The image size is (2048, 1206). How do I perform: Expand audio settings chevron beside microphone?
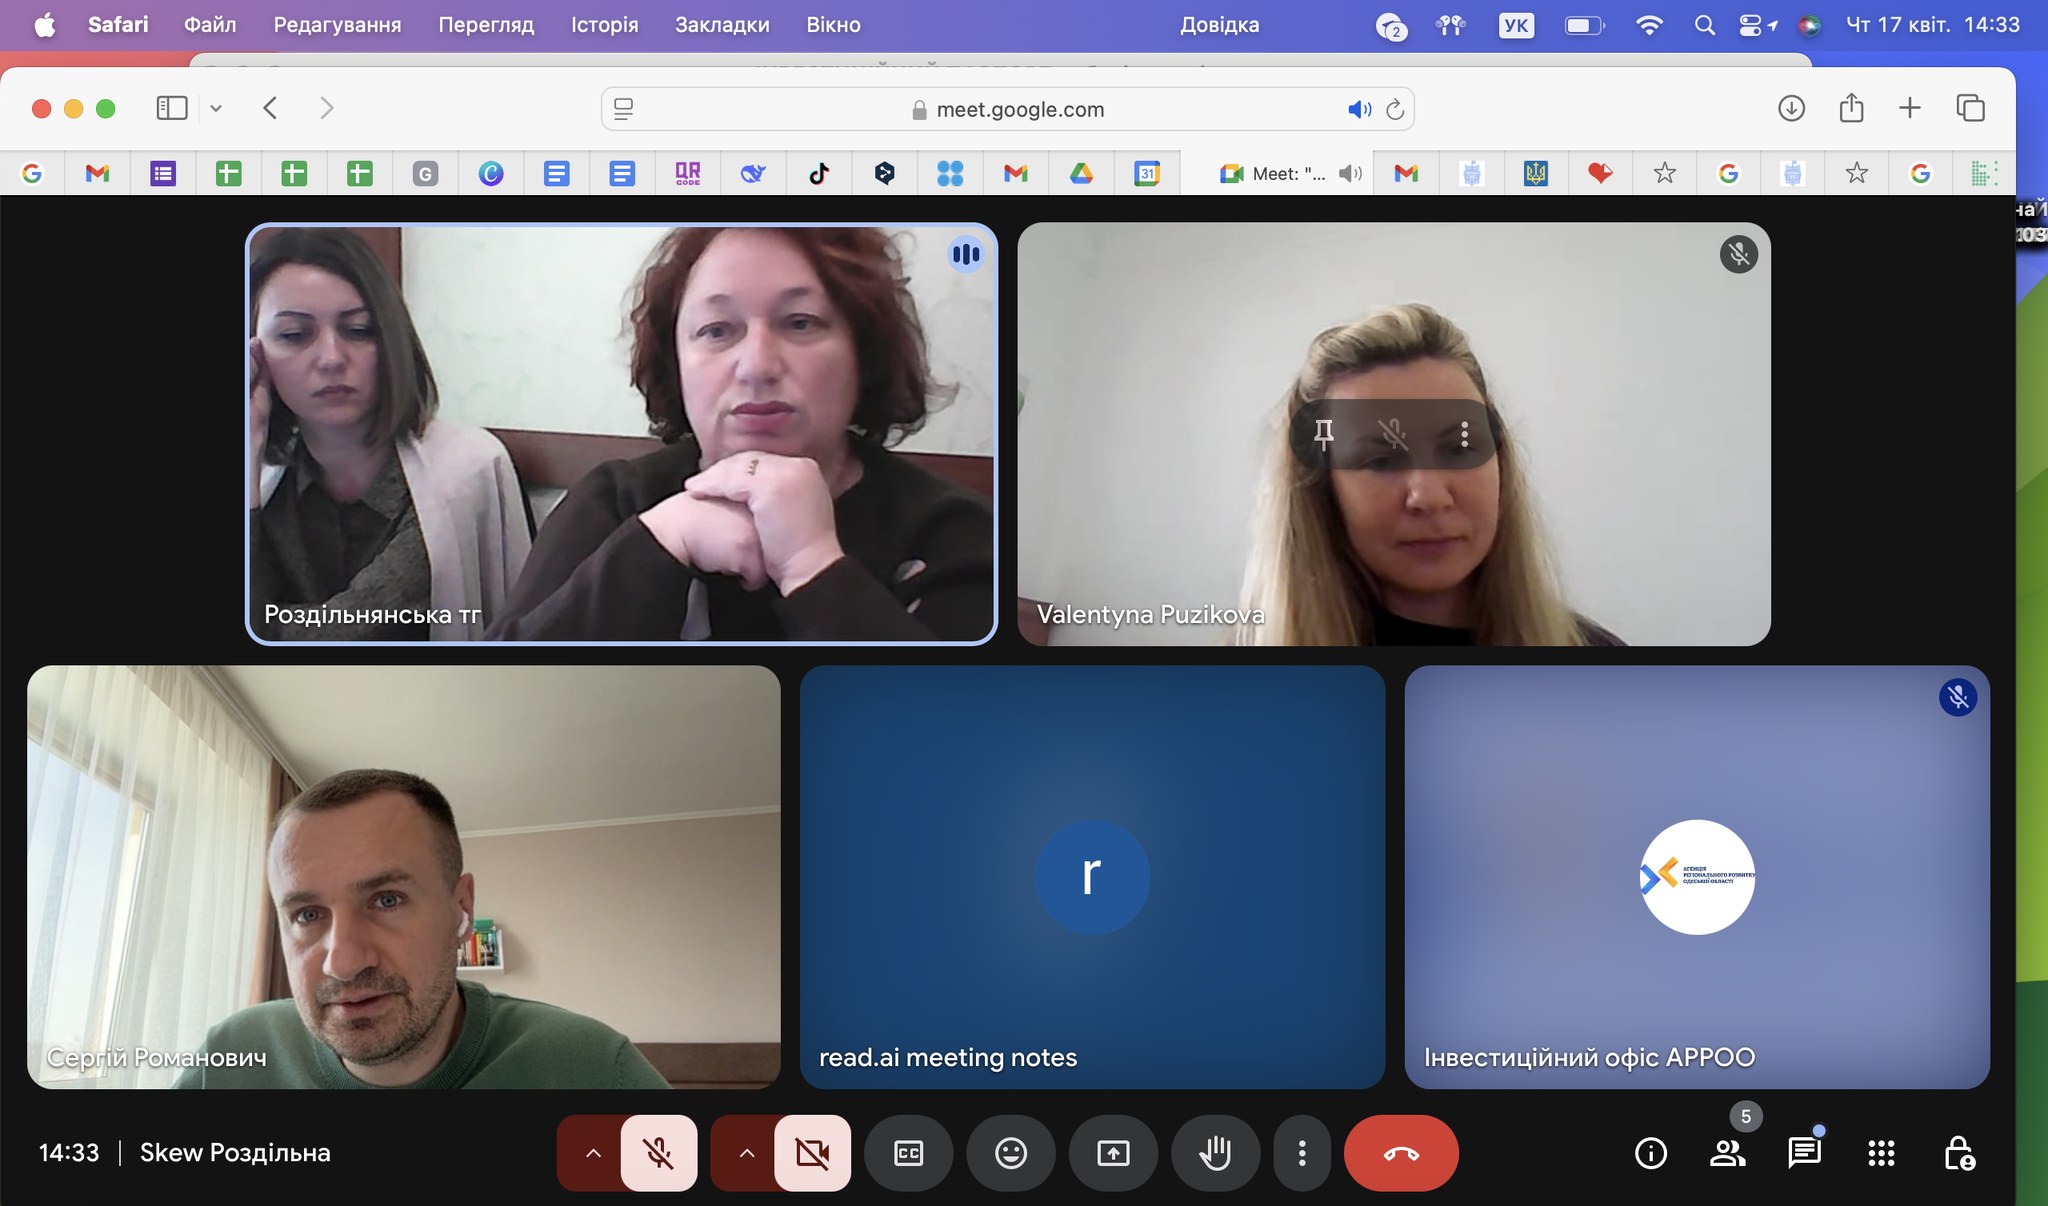[593, 1153]
